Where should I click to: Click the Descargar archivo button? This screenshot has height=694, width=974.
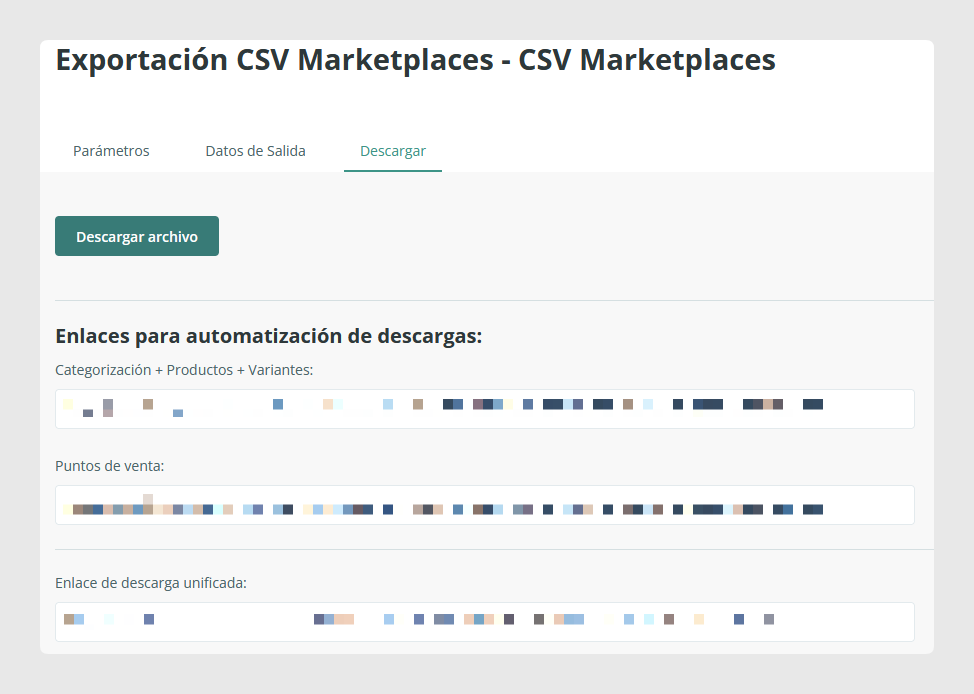pyautogui.click(x=137, y=236)
